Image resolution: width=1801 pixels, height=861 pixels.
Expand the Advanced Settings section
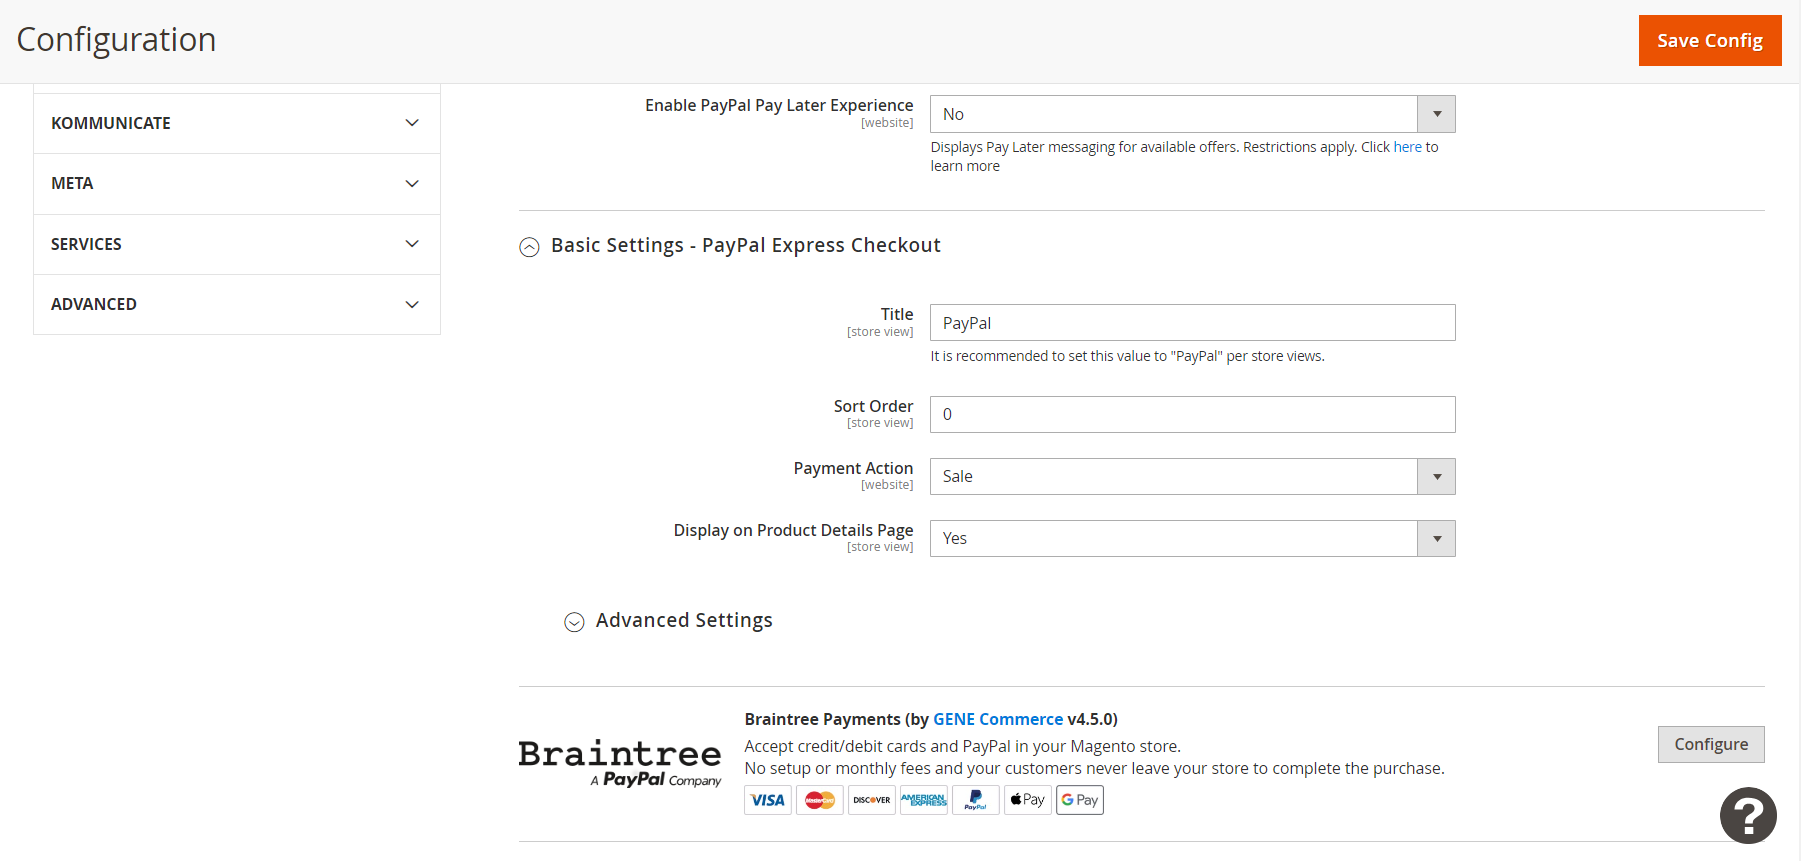(669, 621)
